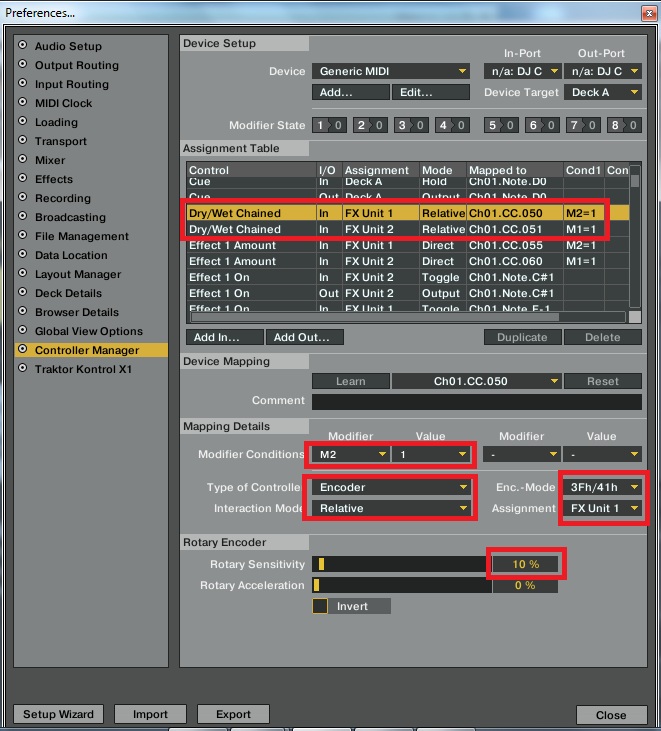Enable the Invert checkbox
Image resolution: width=661 pixels, height=731 pixels.
coord(320,606)
